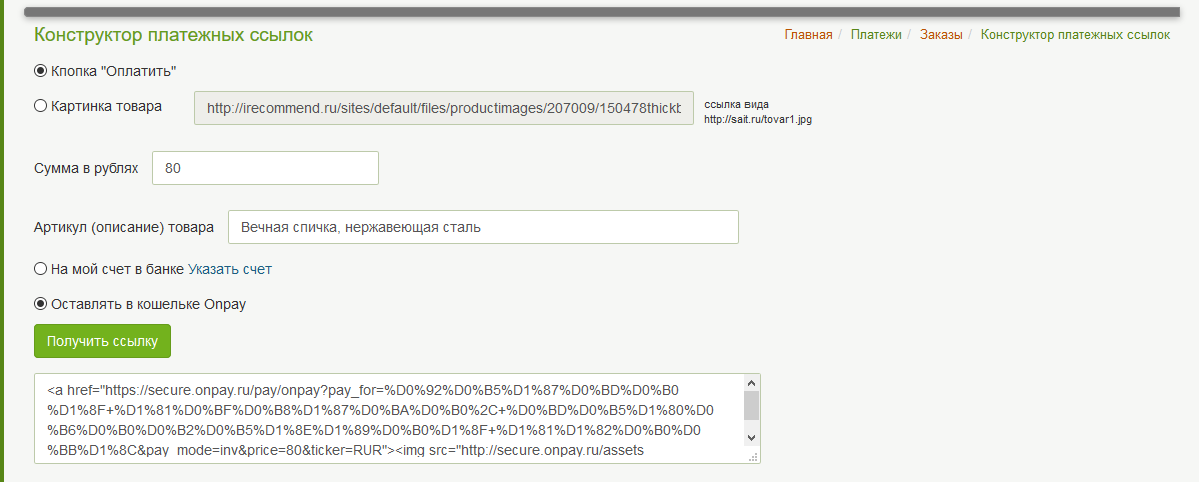This screenshot has width=1199, height=482.
Task: Go to Главная in breadcrumbs
Action: tap(808, 35)
